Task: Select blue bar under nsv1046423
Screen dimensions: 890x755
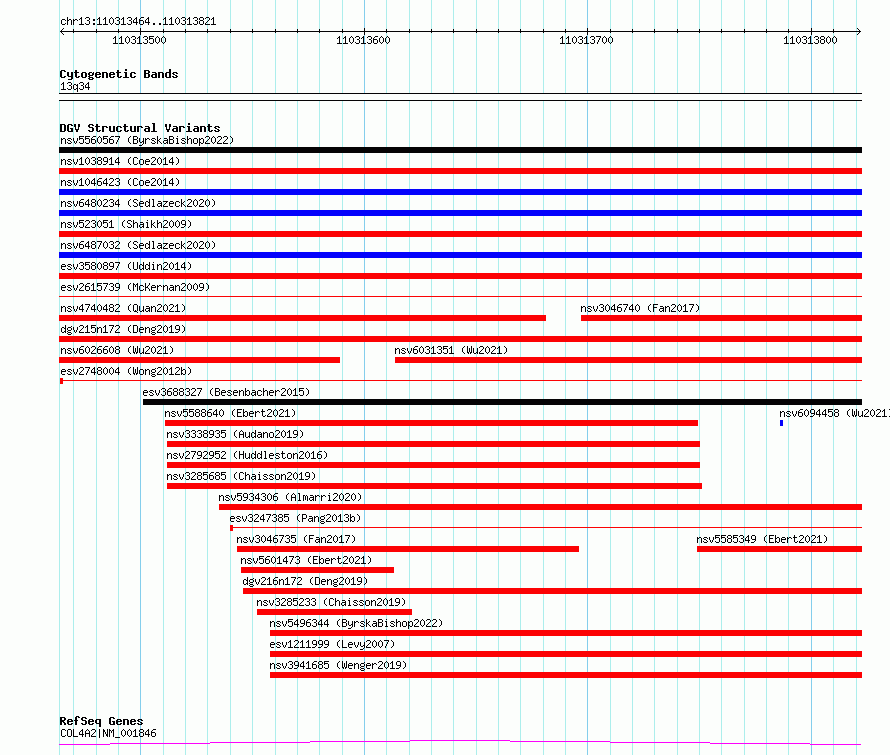Action: (x=460, y=192)
